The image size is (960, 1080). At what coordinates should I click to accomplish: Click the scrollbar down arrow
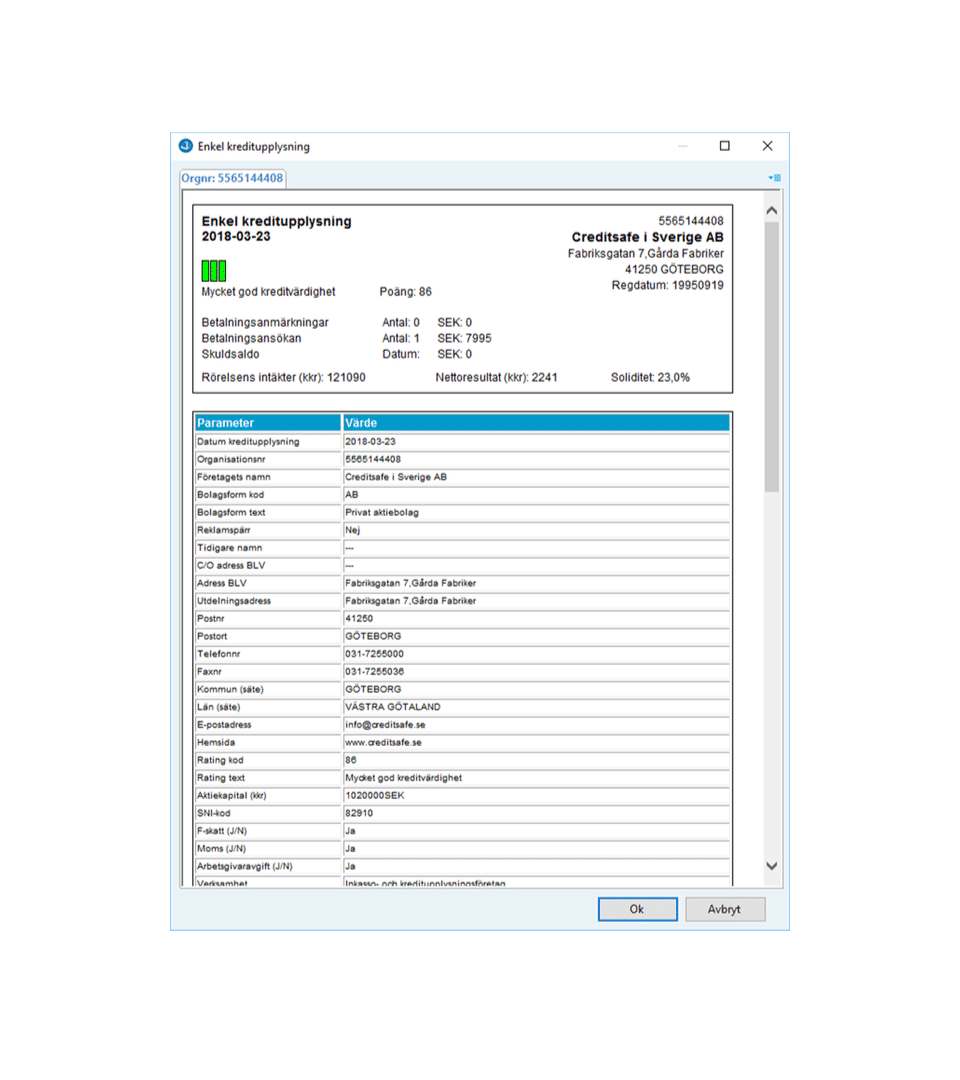(x=771, y=866)
